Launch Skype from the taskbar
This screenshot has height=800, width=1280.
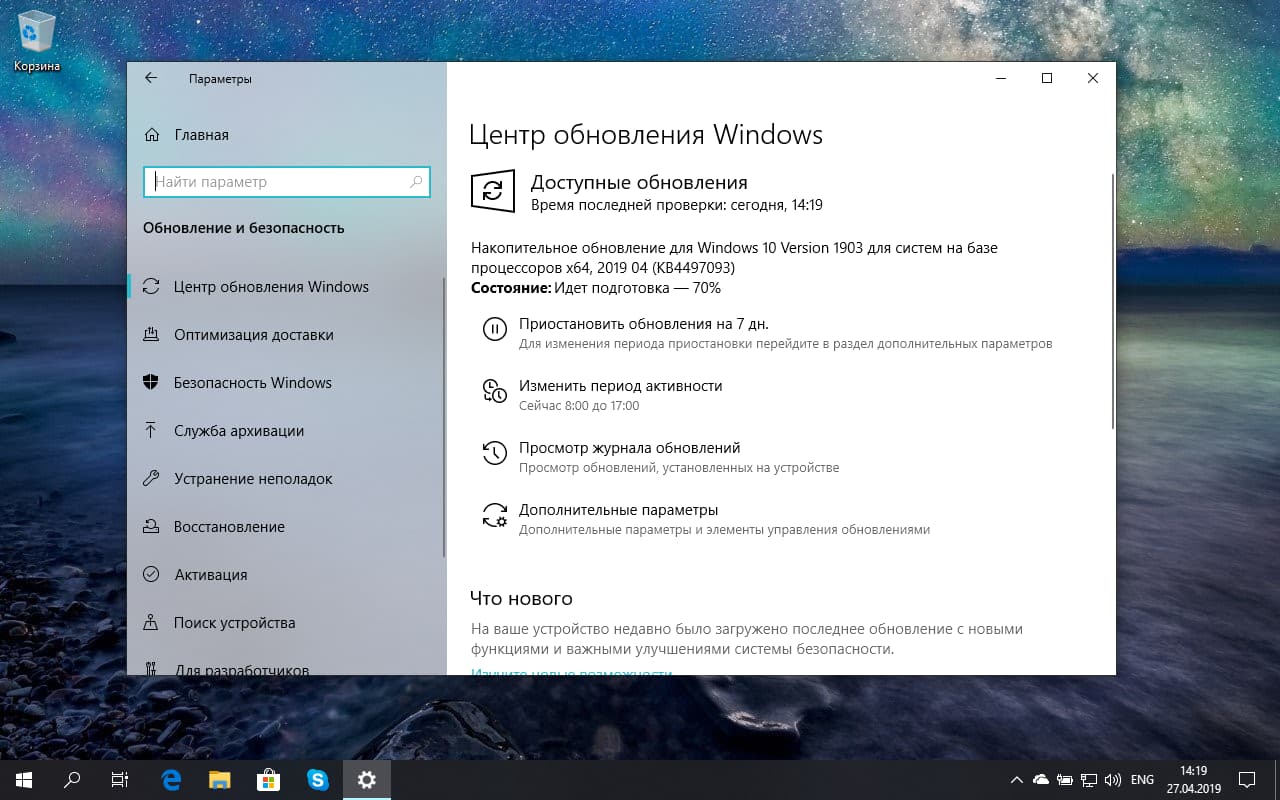click(318, 779)
